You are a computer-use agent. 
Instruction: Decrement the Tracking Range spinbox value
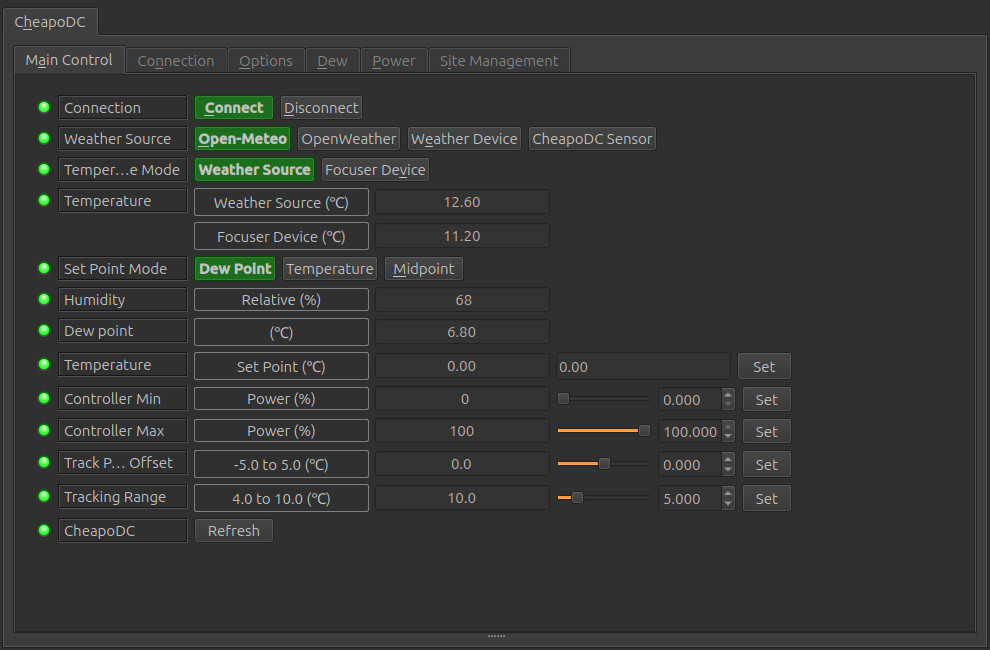pos(729,503)
